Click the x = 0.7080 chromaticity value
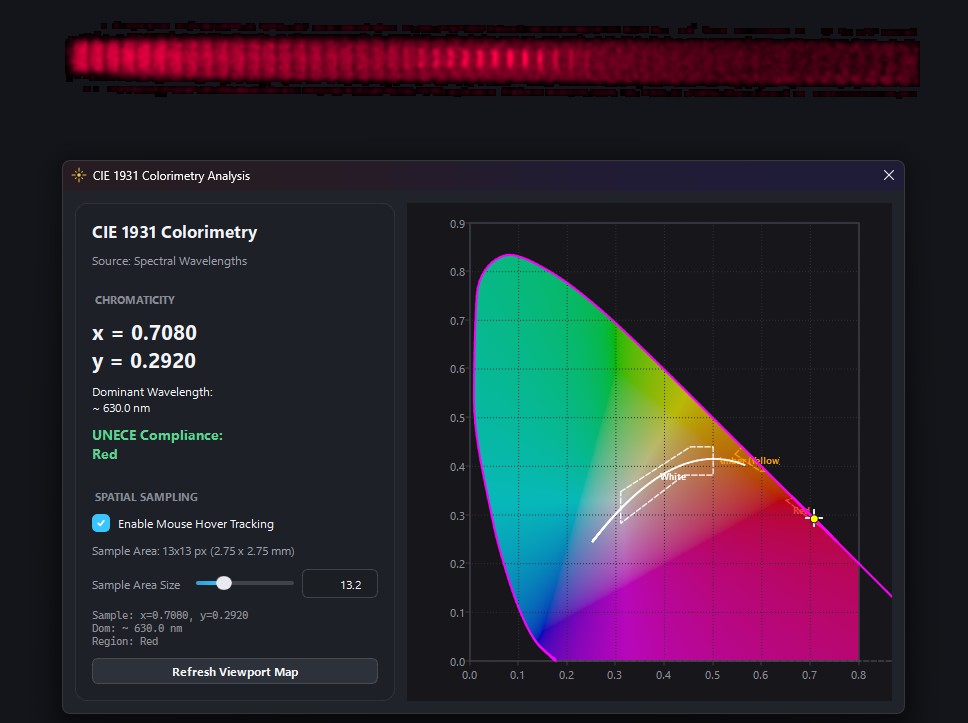The width and height of the screenshot is (968, 723). click(x=144, y=333)
